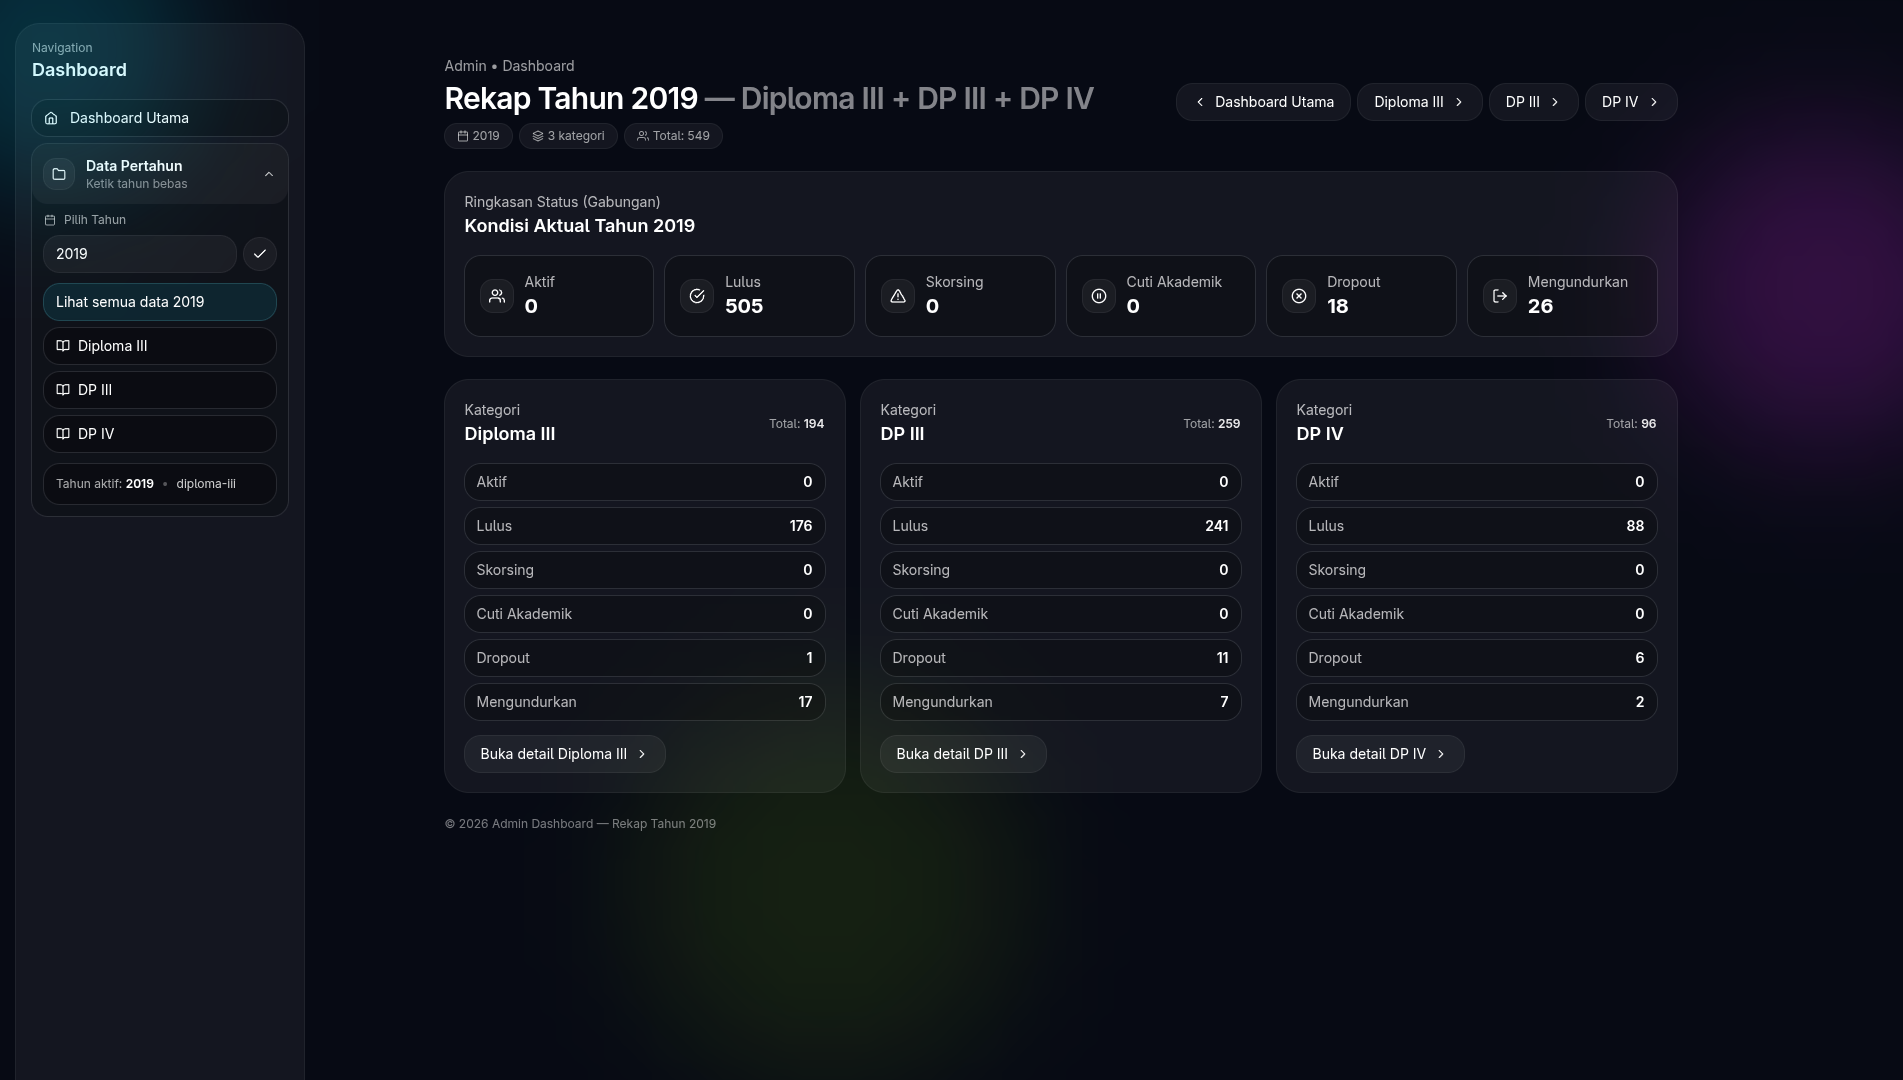Click the Total: 259 label on DP III card
The image size is (1903, 1080).
(1212, 424)
